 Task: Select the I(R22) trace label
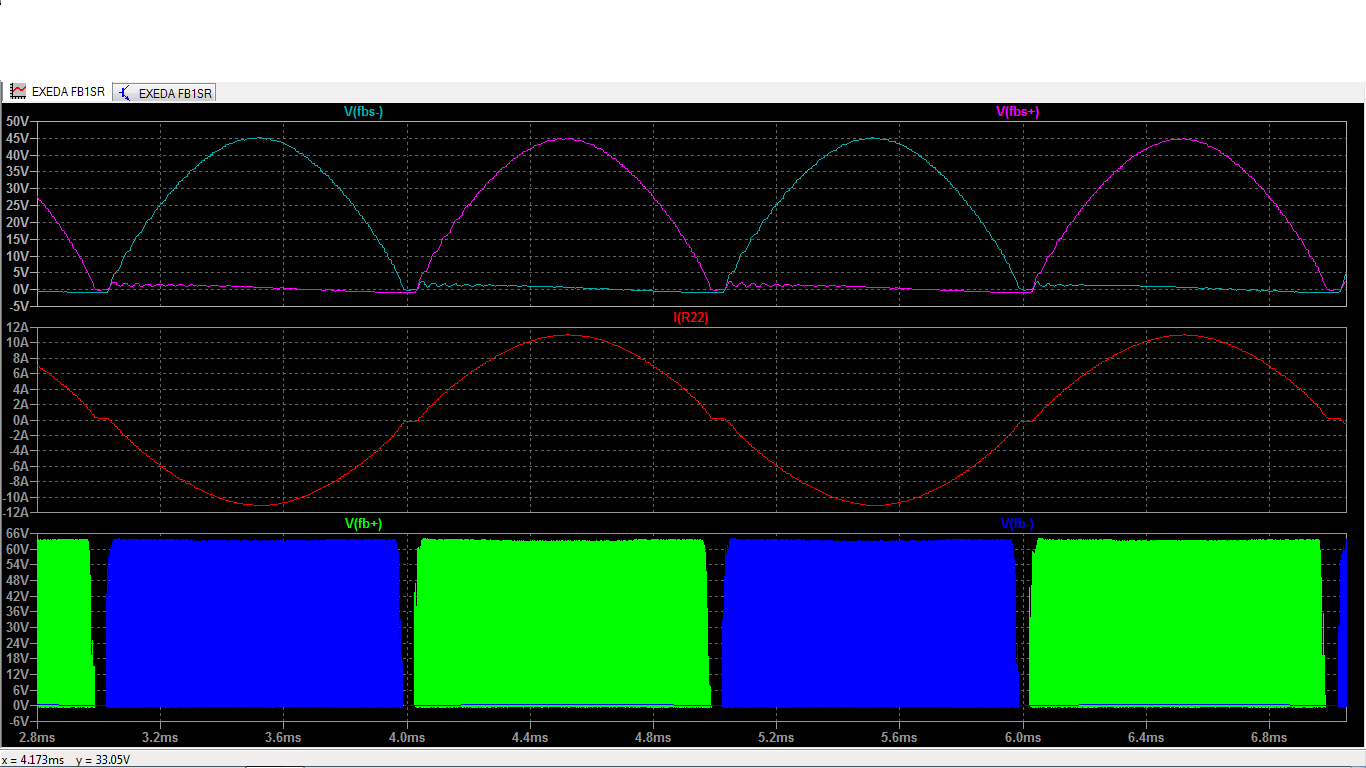tap(691, 318)
